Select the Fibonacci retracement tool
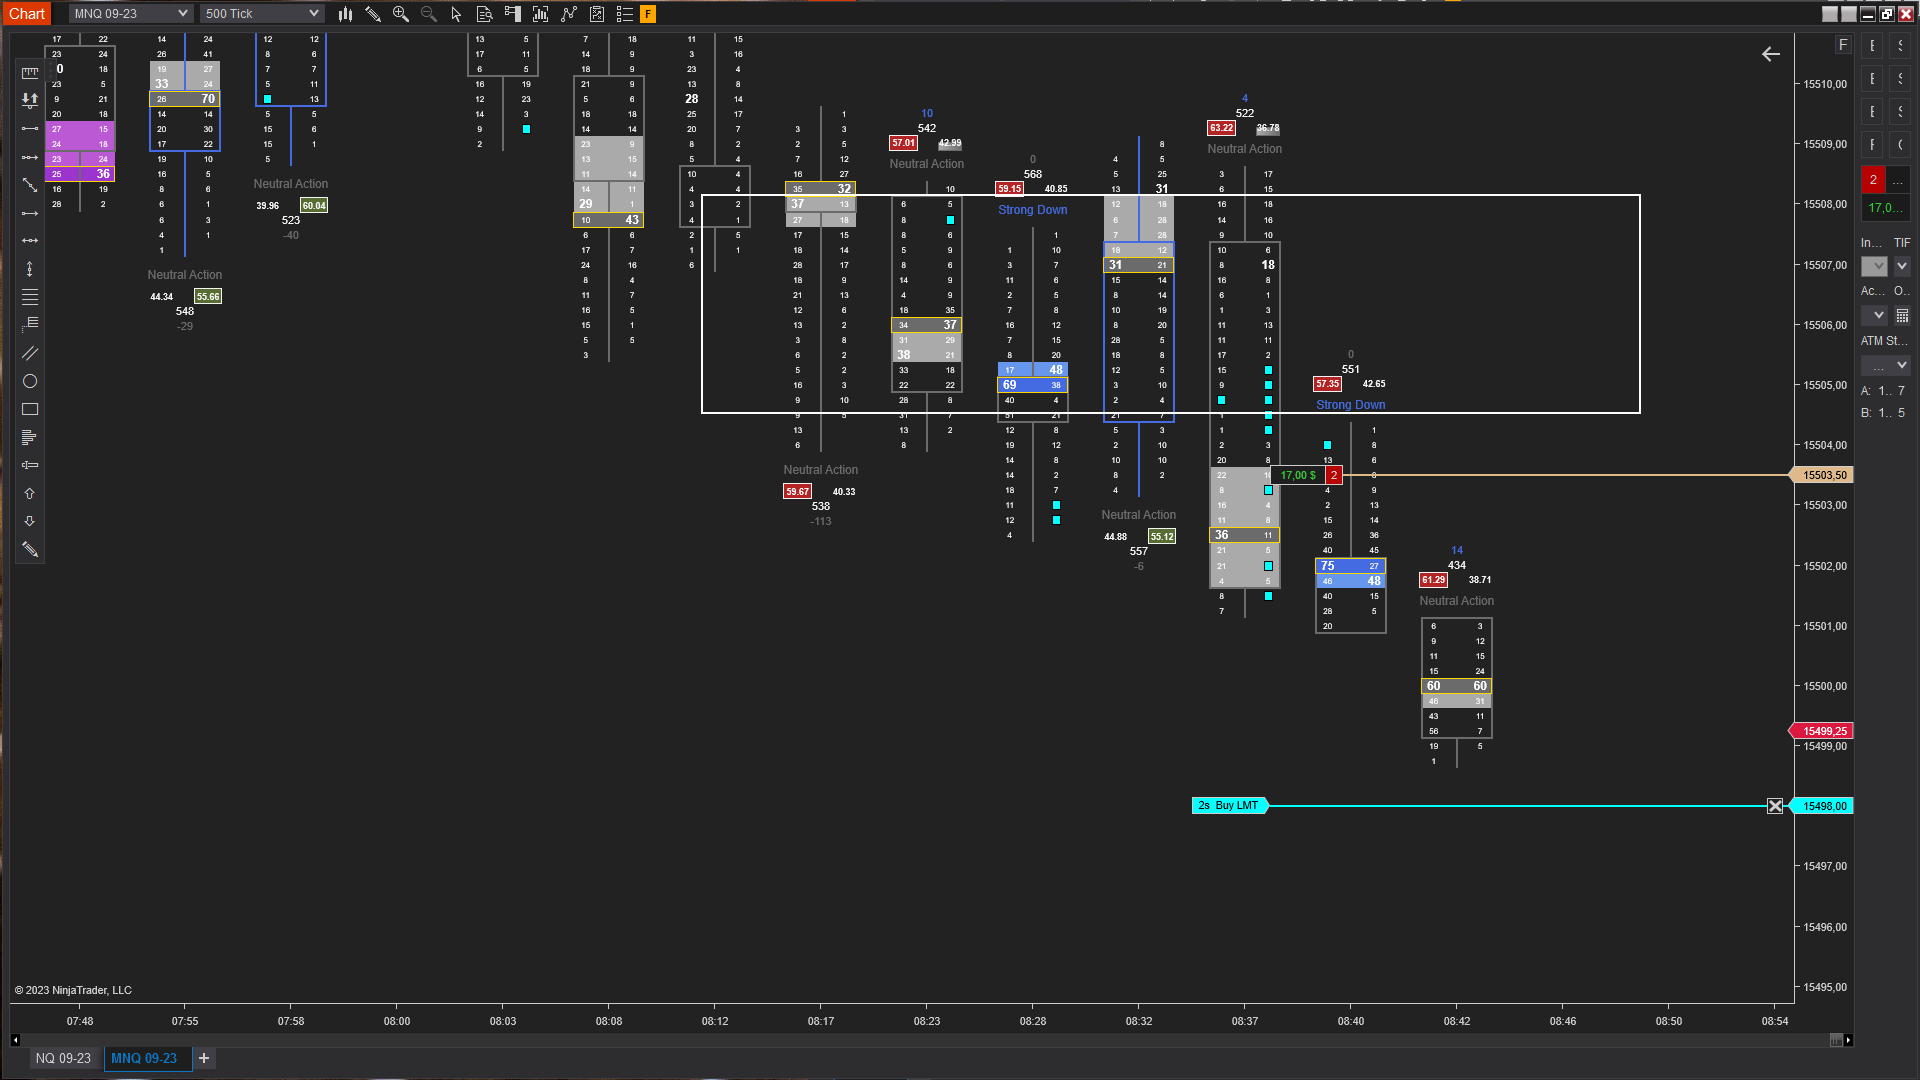1920x1080 pixels. click(30, 325)
